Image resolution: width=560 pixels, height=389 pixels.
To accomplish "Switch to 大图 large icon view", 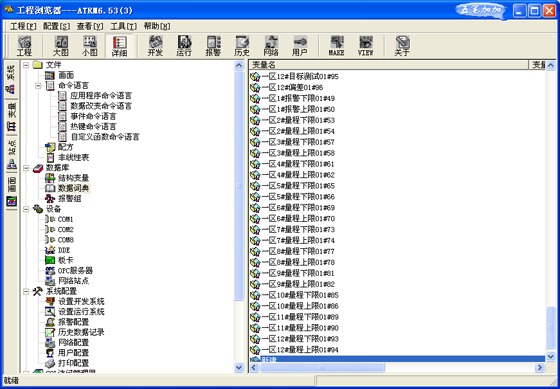I will (61, 46).
